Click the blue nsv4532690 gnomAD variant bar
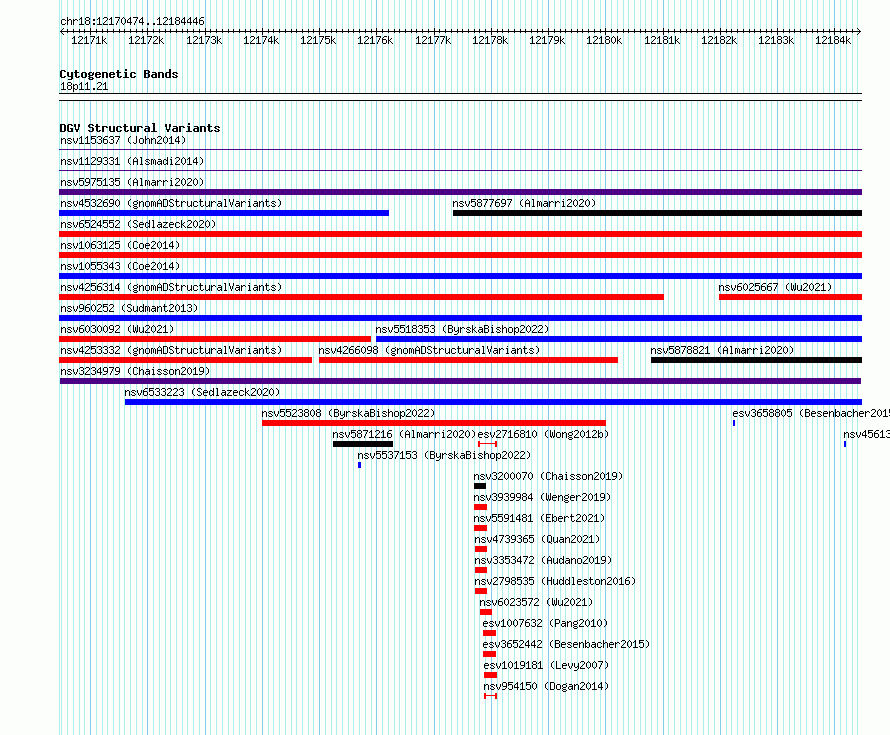 pos(224,213)
